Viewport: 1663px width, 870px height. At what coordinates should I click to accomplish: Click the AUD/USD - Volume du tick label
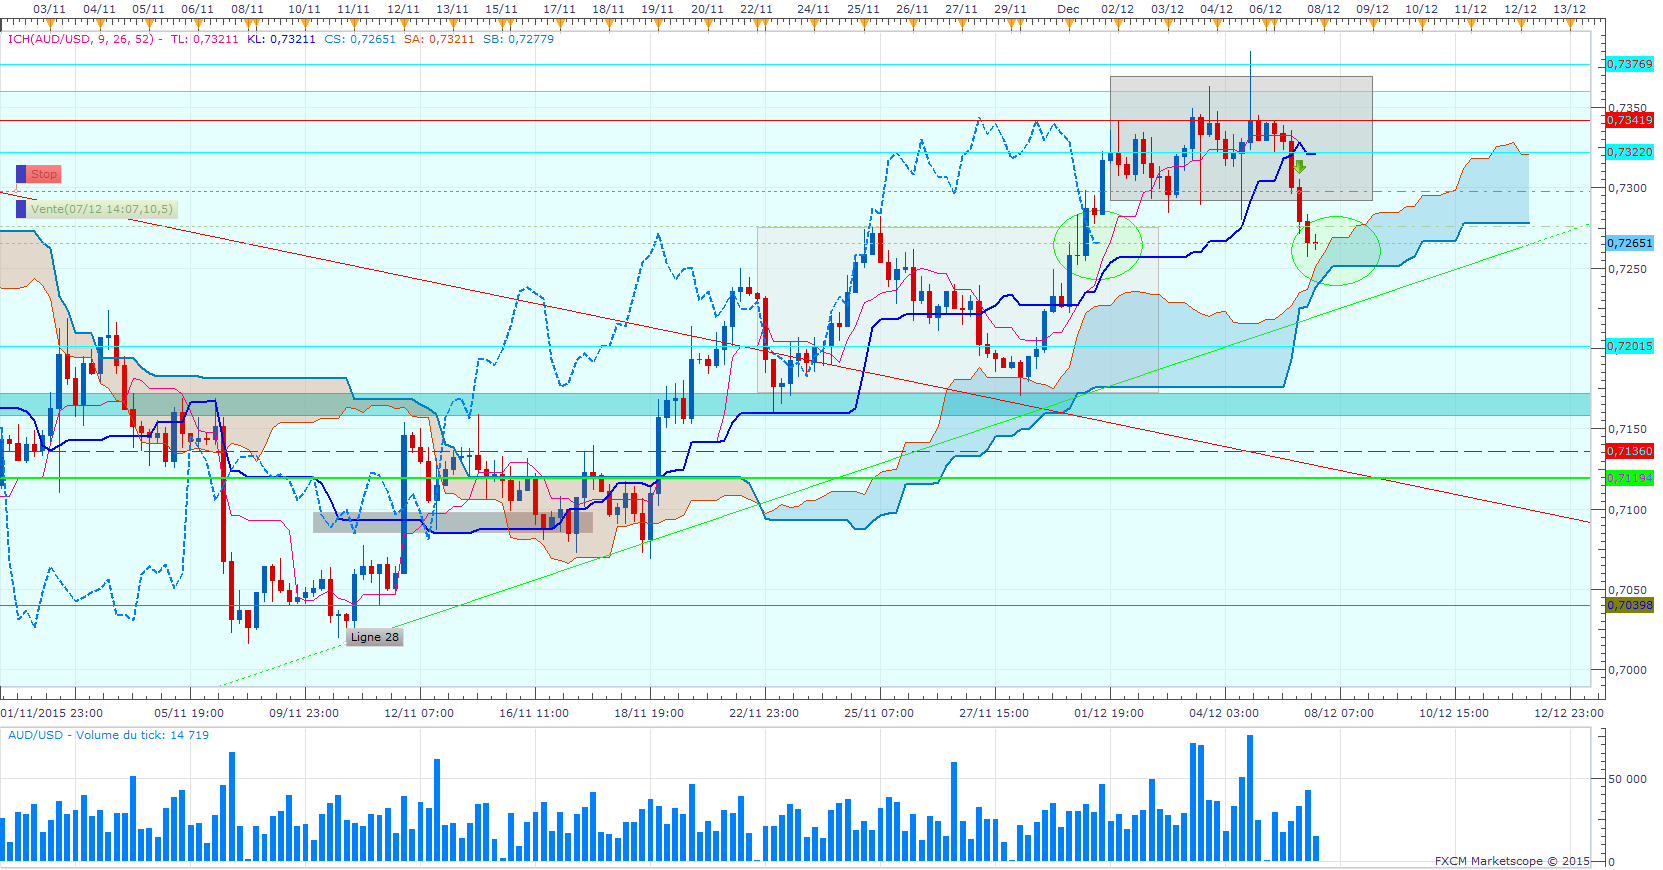(x=108, y=735)
